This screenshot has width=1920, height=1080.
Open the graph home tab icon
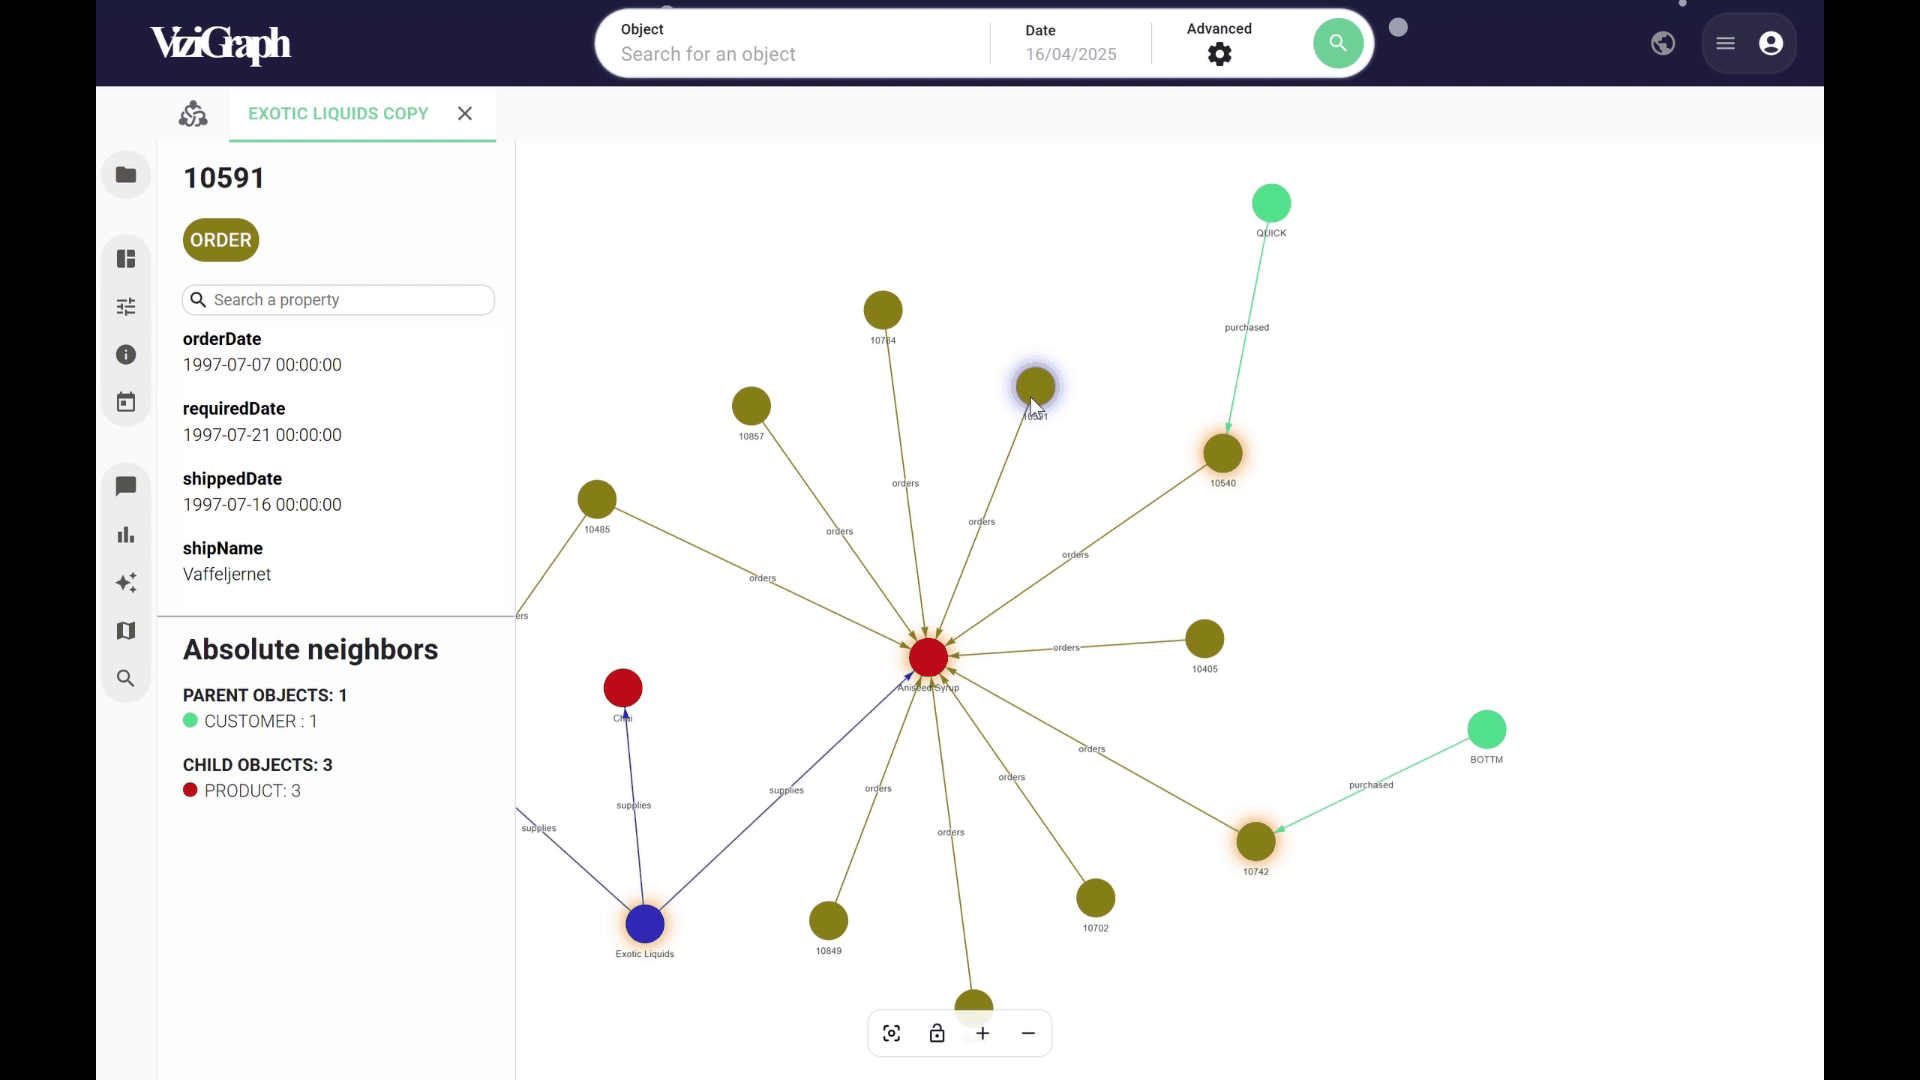[x=193, y=114]
